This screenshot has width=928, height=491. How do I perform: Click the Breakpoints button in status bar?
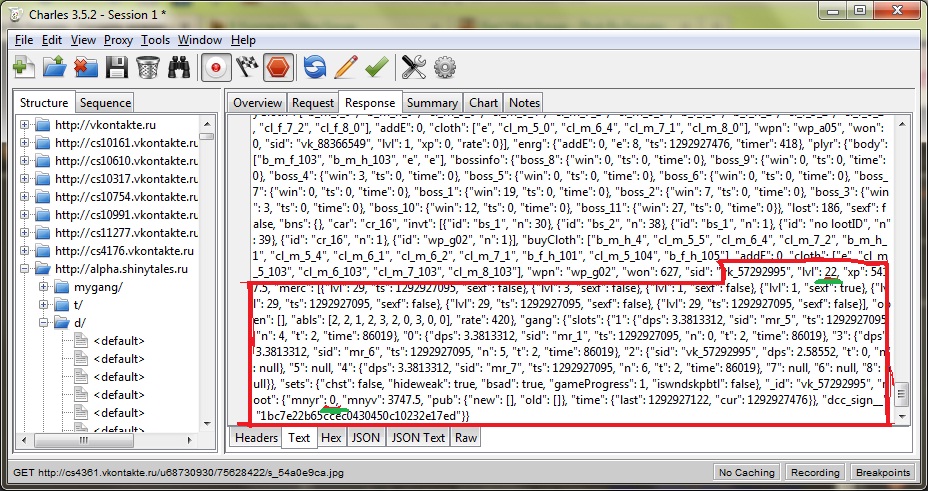click(x=883, y=472)
